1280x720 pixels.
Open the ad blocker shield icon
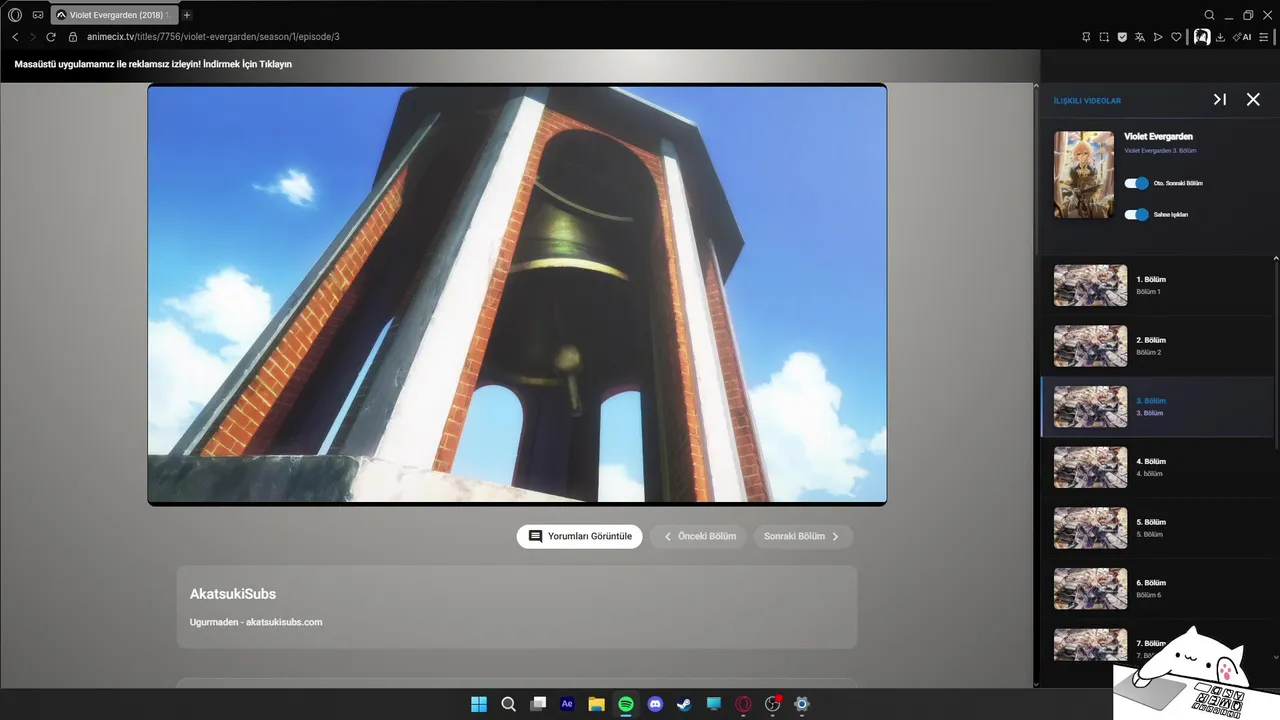[1122, 37]
